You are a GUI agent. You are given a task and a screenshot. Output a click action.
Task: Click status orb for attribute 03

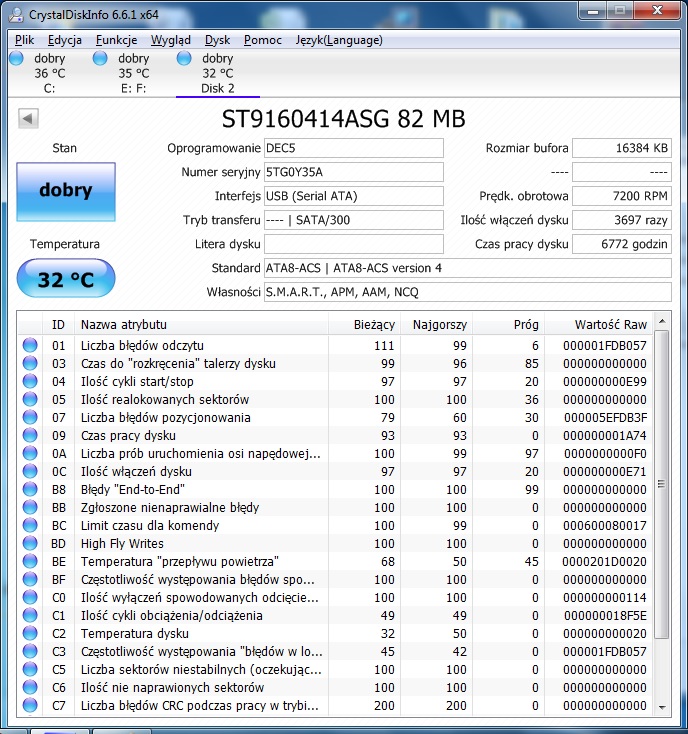coord(30,363)
